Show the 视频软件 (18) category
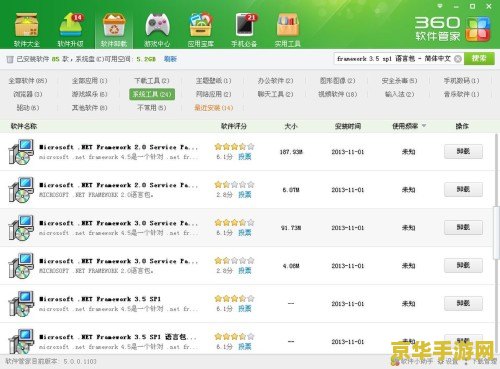The image size is (500, 369). [x=337, y=94]
